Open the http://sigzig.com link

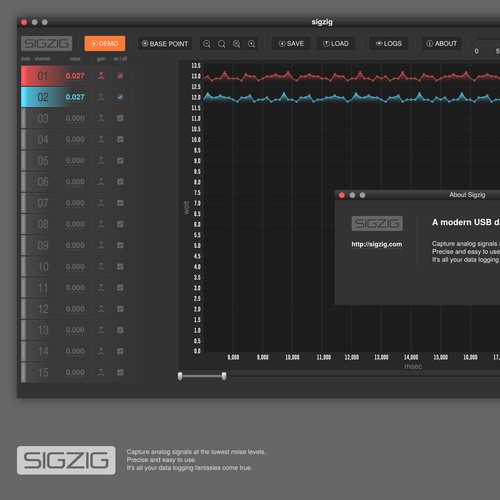[377, 244]
